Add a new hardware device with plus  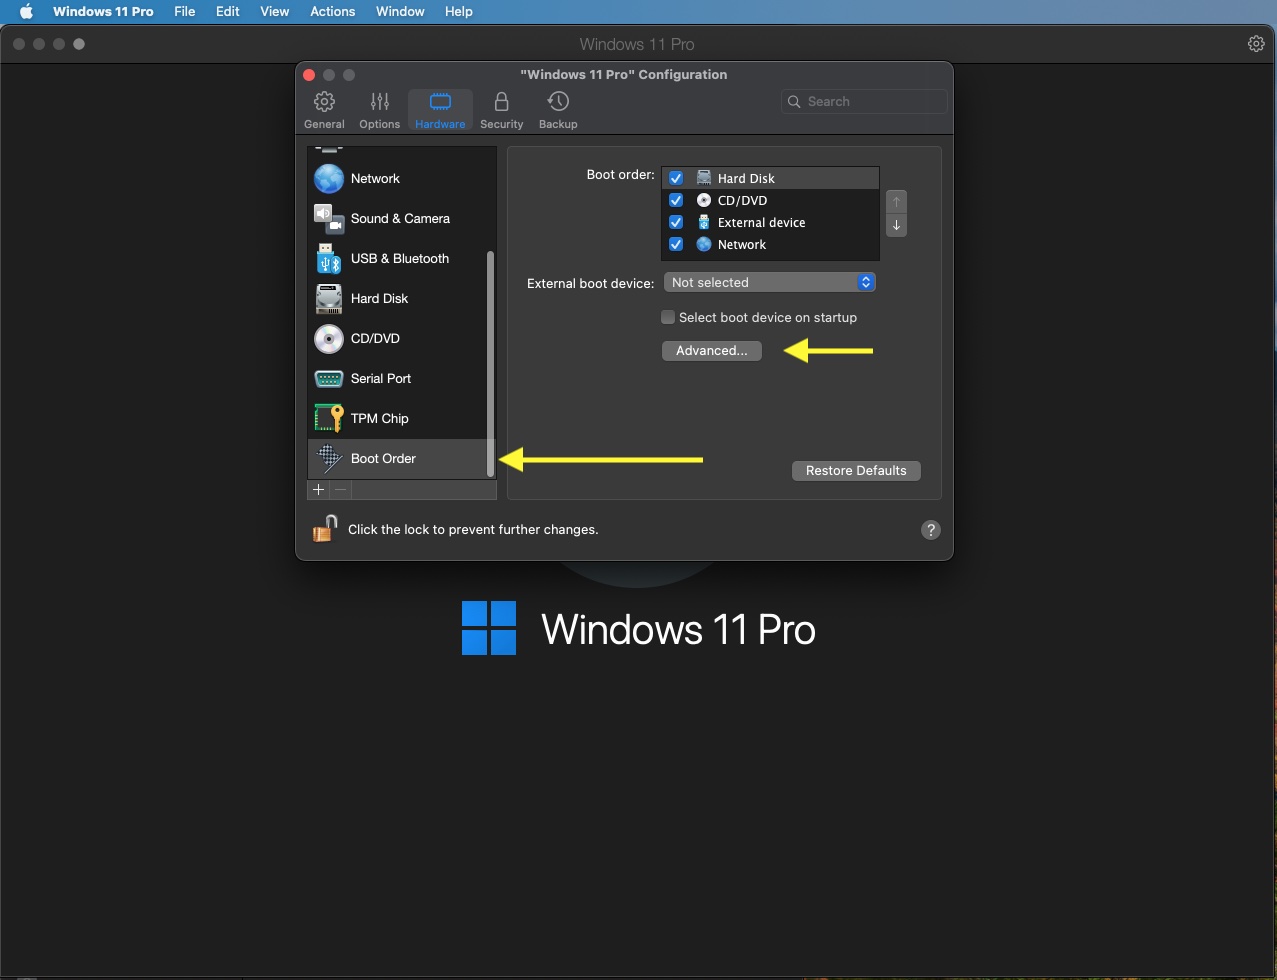[x=318, y=489]
